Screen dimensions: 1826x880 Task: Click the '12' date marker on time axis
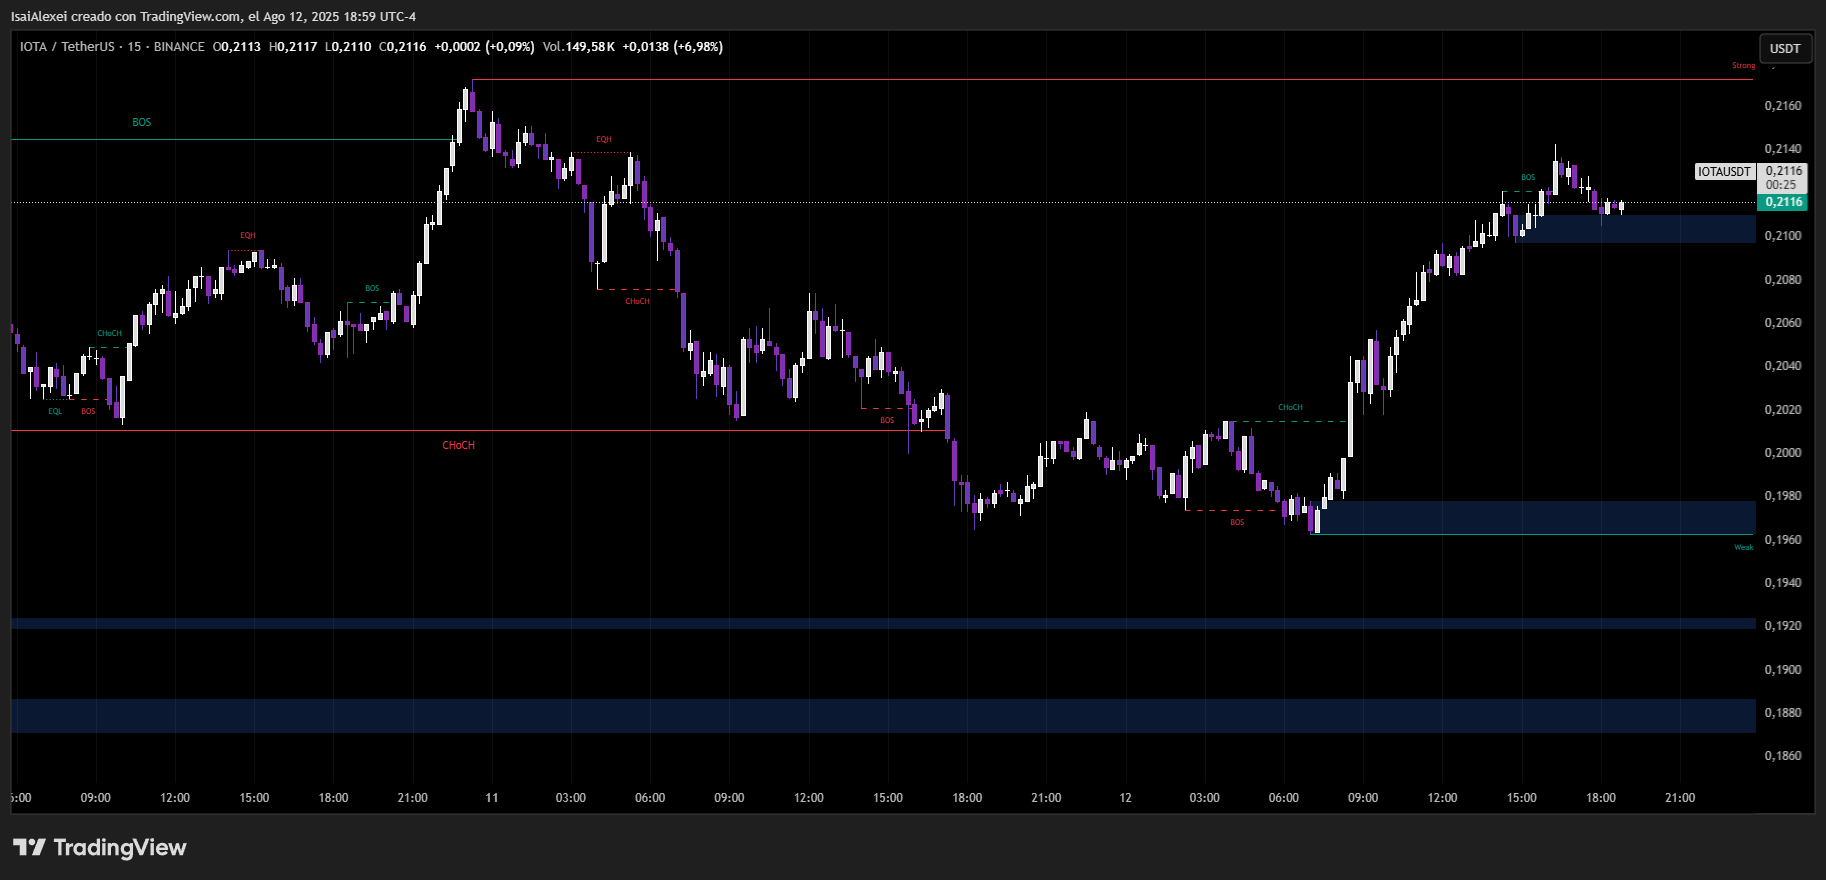click(x=1125, y=798)
